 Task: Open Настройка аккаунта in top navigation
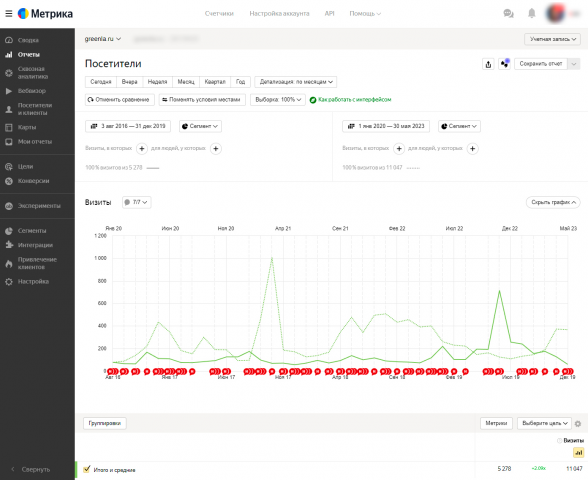point(279,14)
